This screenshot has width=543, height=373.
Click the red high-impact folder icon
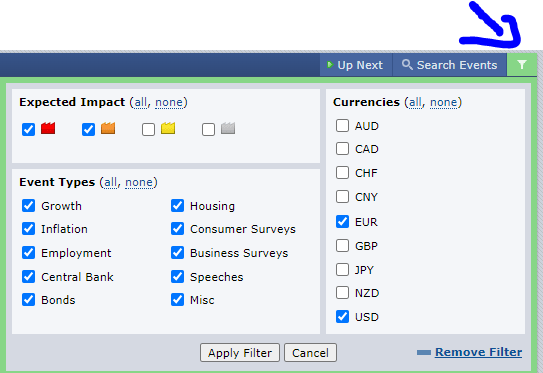point(48,128)
